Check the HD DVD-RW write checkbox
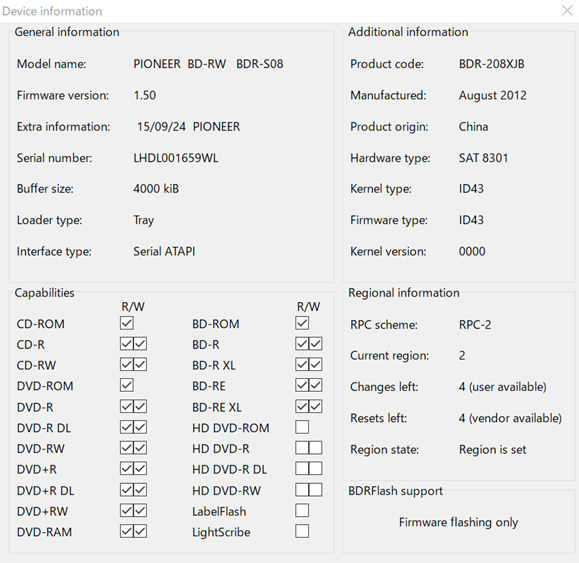 315,490
